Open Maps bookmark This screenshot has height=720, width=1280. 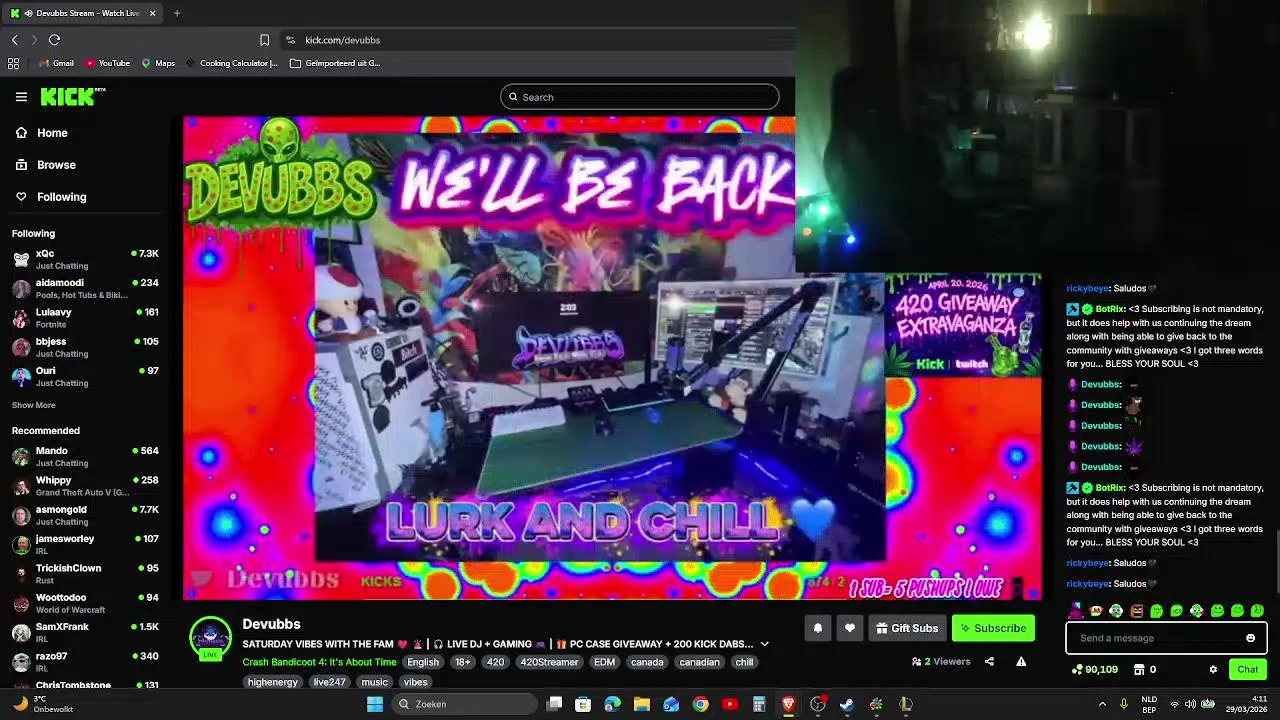pos(158,63)
